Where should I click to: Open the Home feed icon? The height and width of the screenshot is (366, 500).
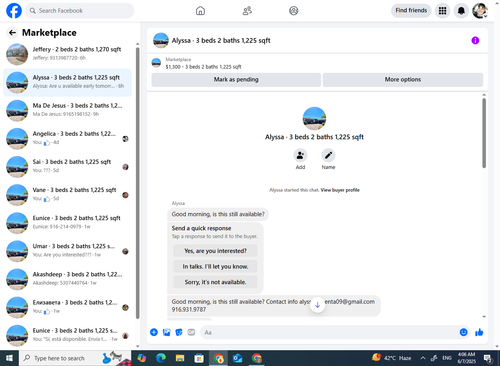(200, 11)
